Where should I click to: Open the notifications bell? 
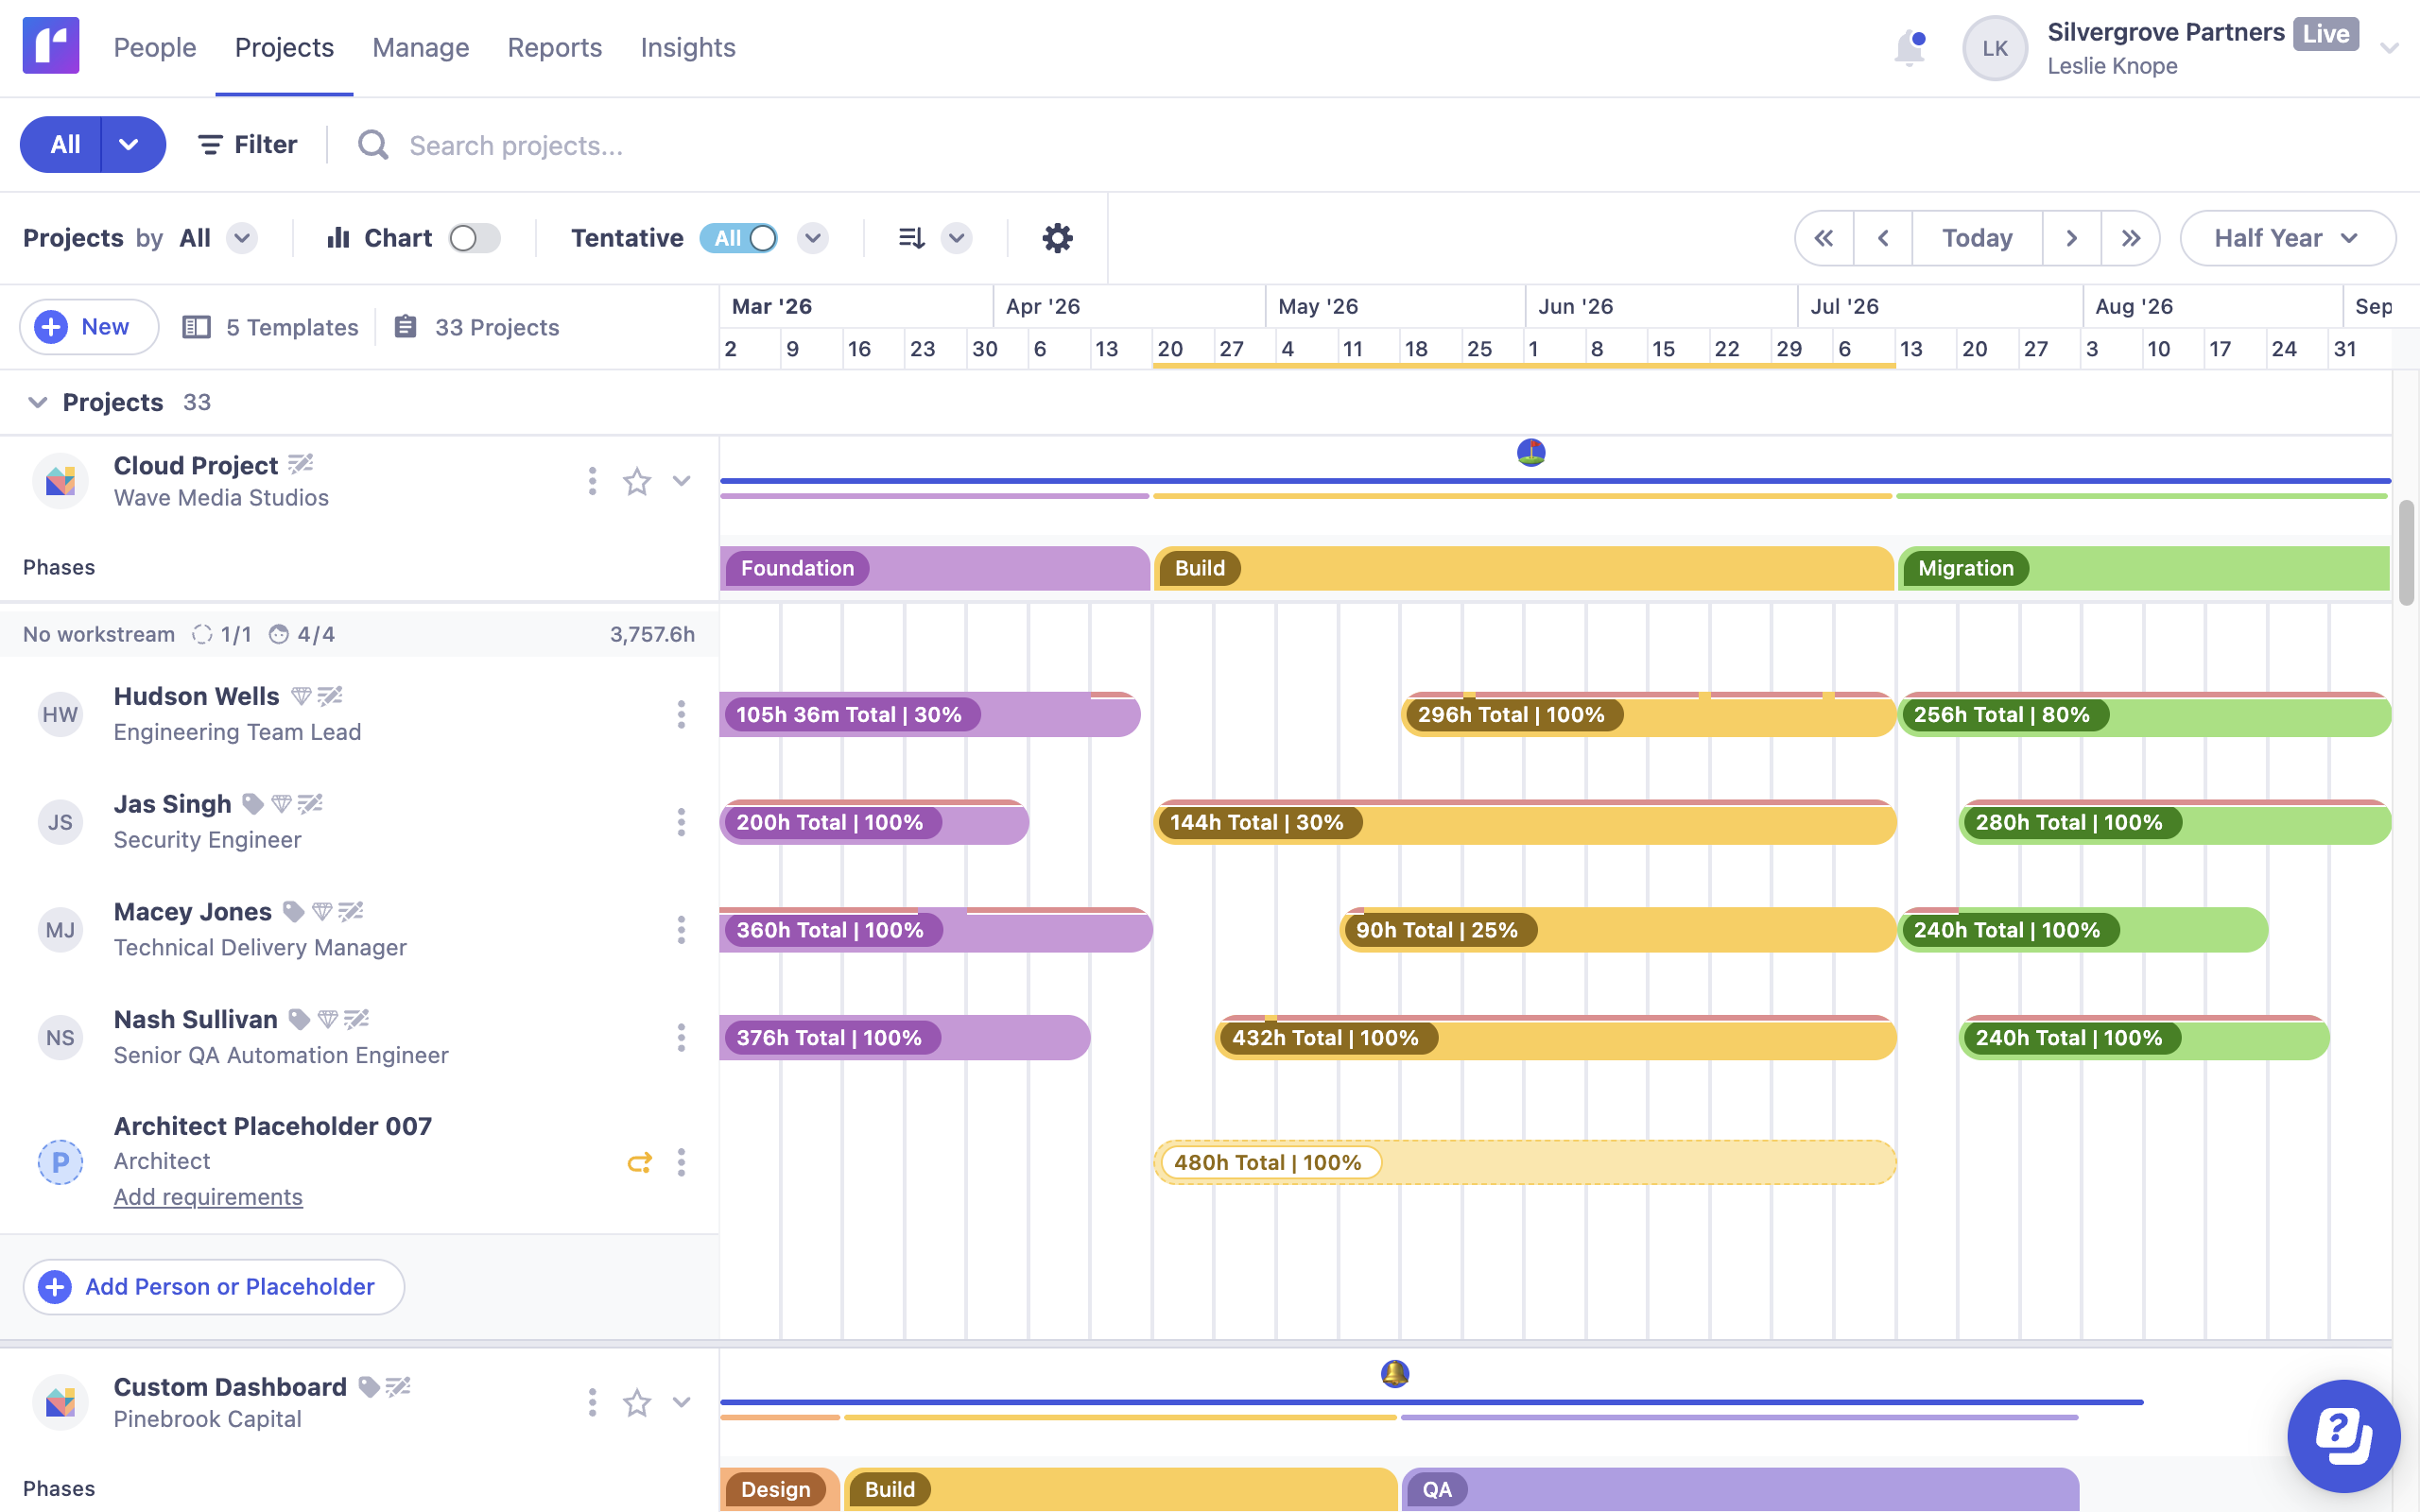click(x=1908, y=47)
